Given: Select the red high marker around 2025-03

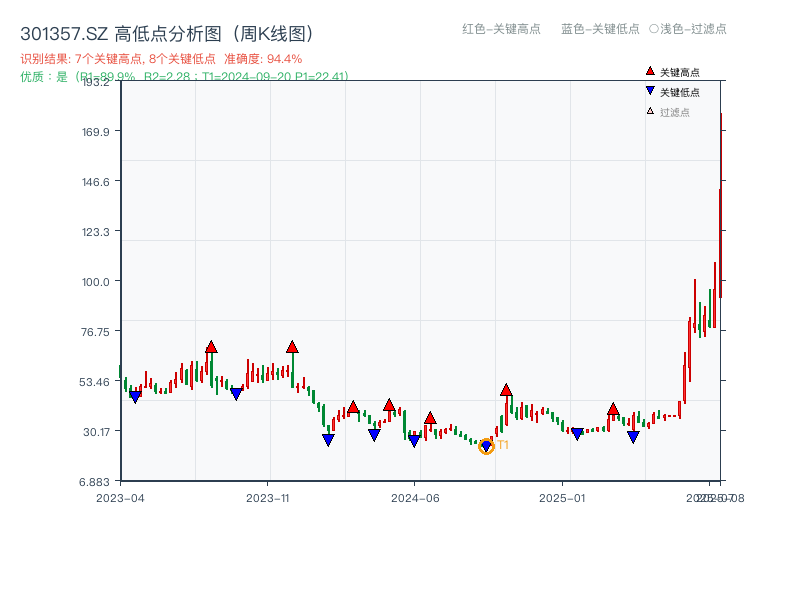Looking at the screenshot, I should click(613, 409).
